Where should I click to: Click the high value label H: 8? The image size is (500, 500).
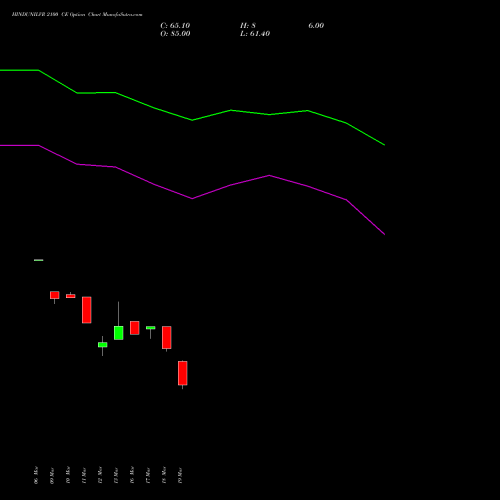point(248,26)
